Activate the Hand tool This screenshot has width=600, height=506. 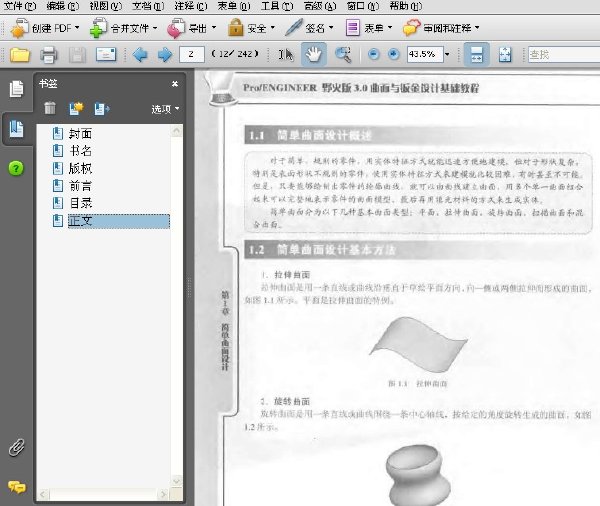[x=313, y=54]
